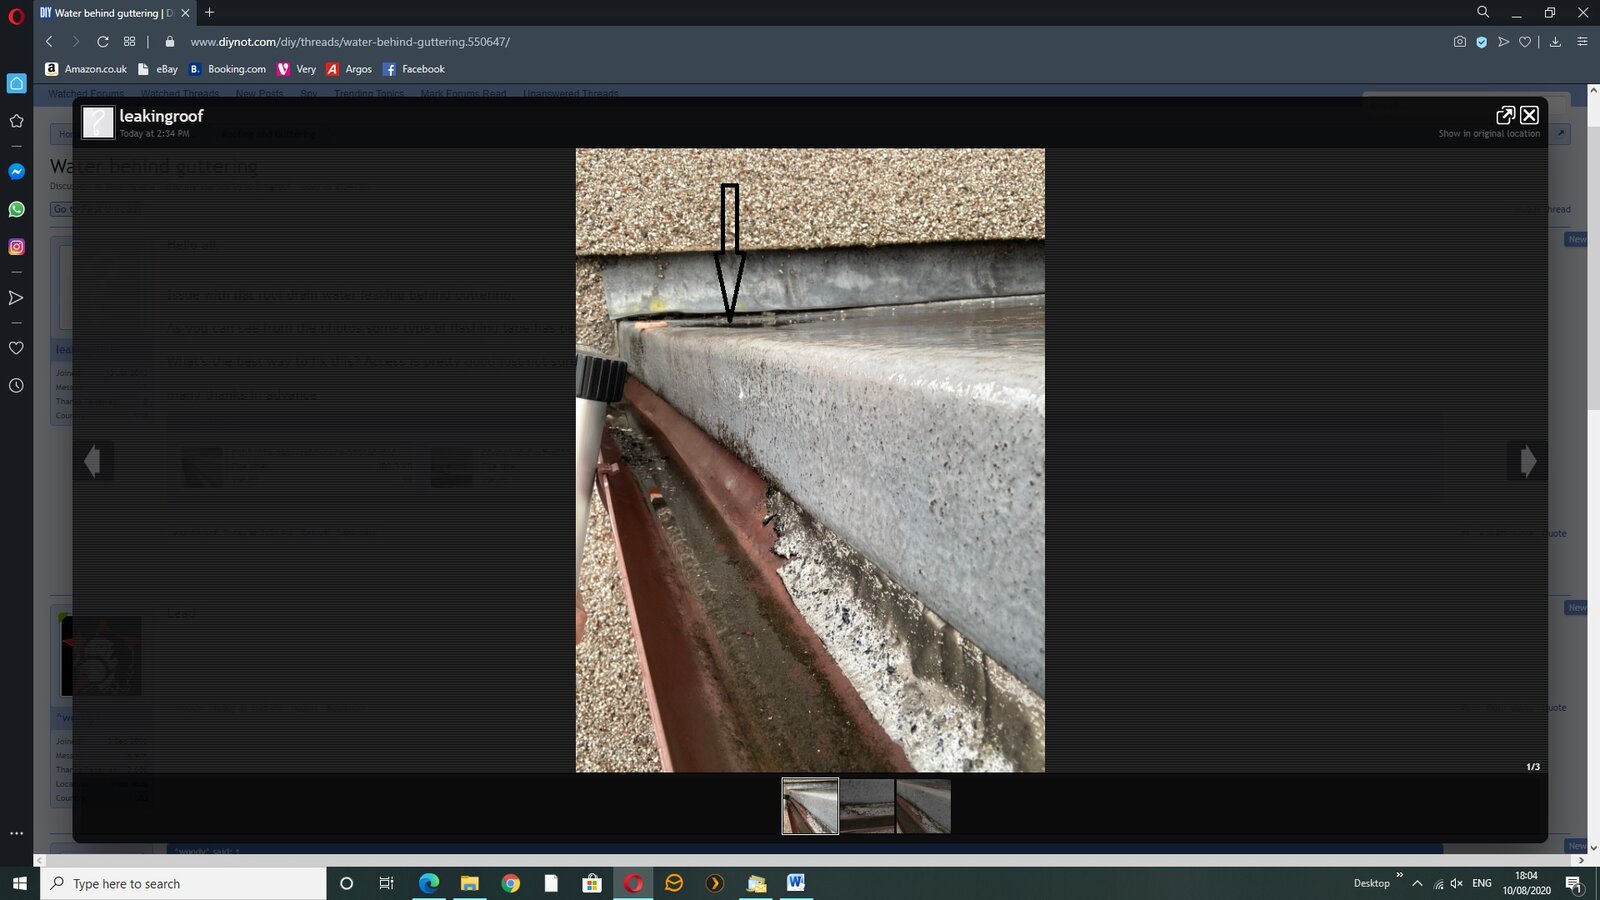Click the Opera snapshot camera icon
Viewport: 1600px width, 900px height.
[x=1459, y=42]
